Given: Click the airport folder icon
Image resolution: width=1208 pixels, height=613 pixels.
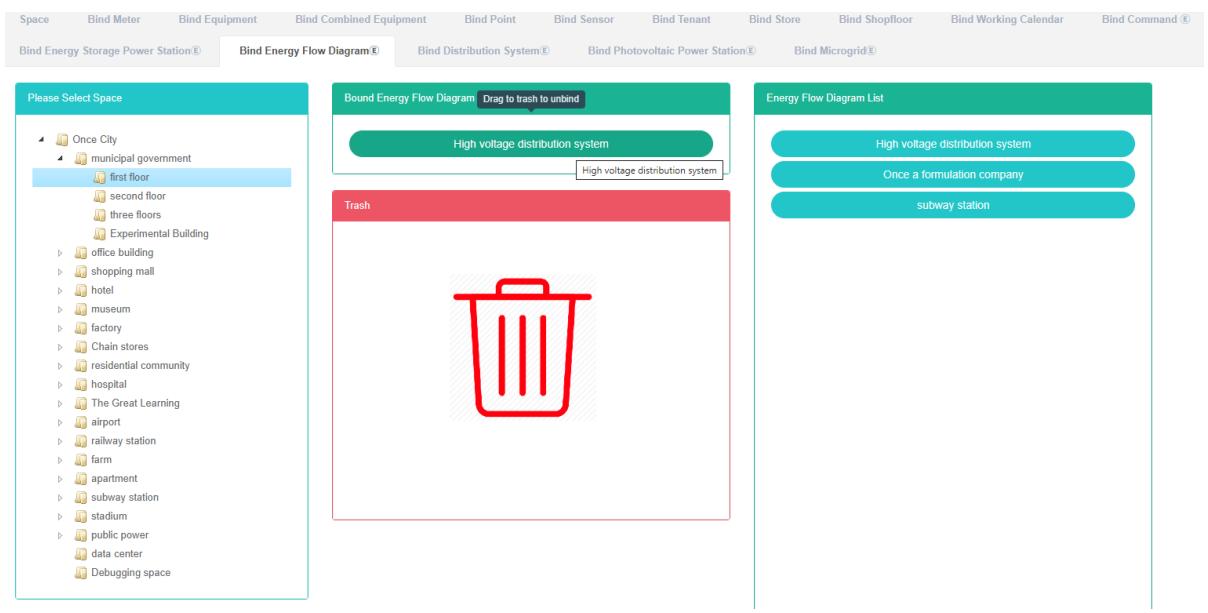Looking at the screenshot, I should coord(82,422).
